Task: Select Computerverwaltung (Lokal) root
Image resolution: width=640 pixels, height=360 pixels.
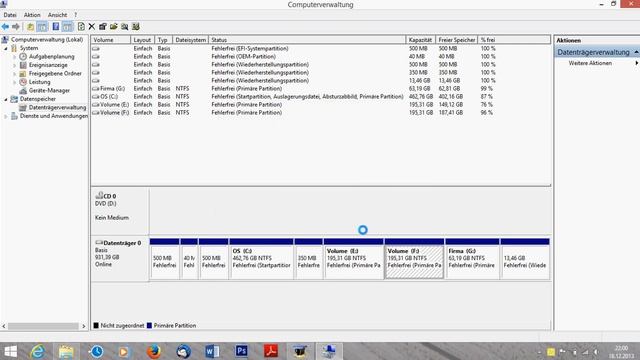Action: (x=47, y=40)
